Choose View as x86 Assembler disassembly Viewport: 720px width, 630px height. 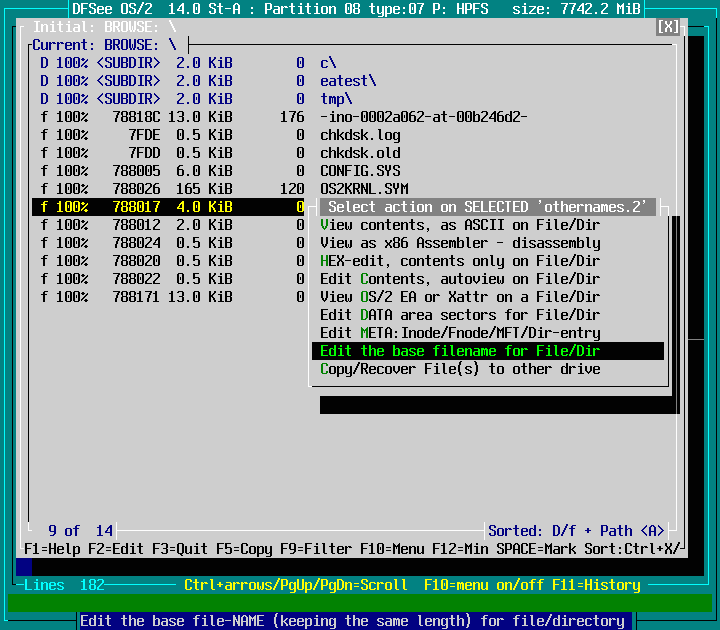460,243
